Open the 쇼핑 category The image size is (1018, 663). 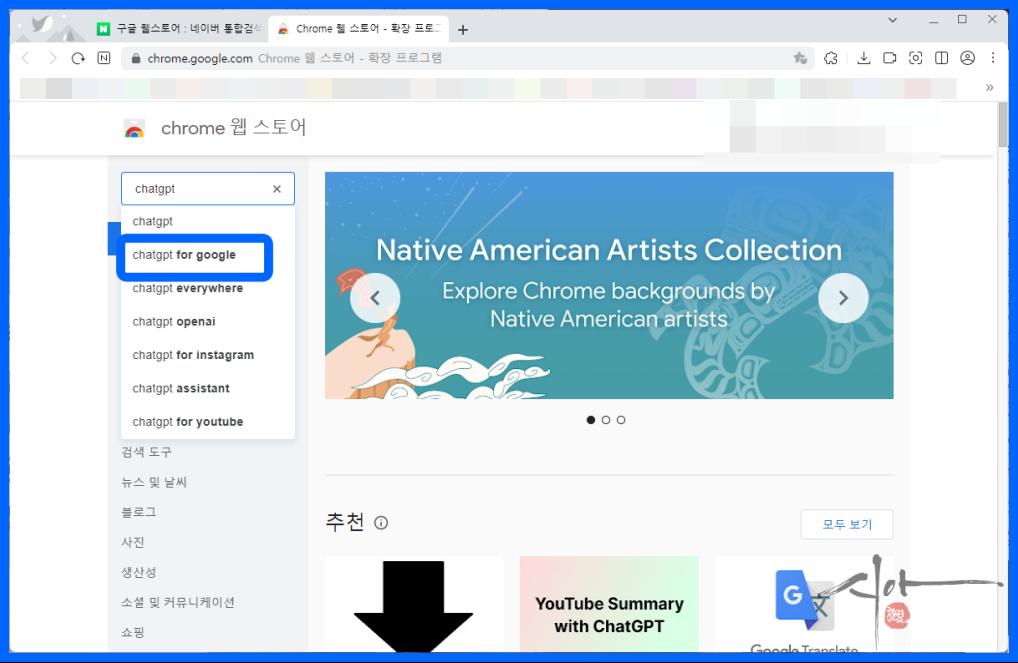133,632
